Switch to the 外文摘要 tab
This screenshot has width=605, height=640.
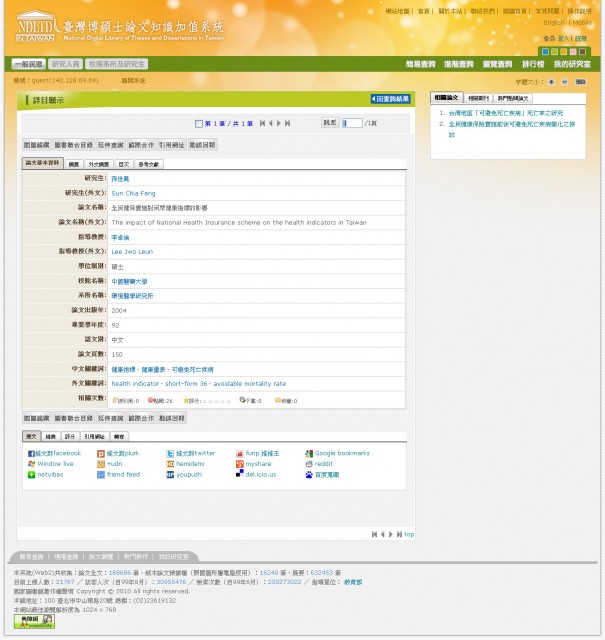[99, 164]
